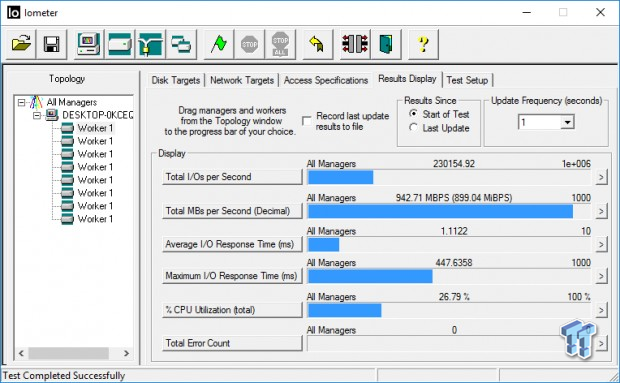The image size is (620, 383).
Task: Start the tests with the green flag
Action: coord(219,44)
